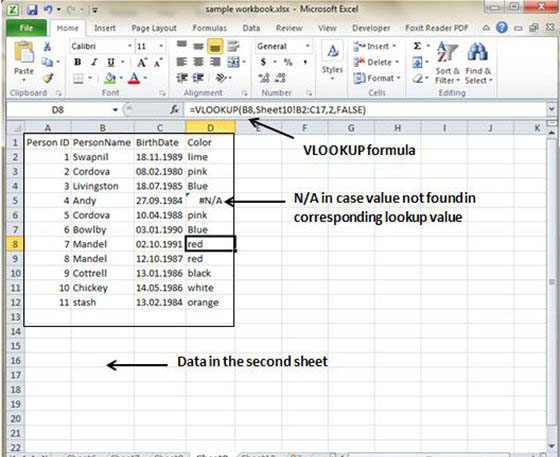The width and height of the screenshot is (560, 457).
Task: Open the Name Box dropdown arrow
Action: point(115,110)
